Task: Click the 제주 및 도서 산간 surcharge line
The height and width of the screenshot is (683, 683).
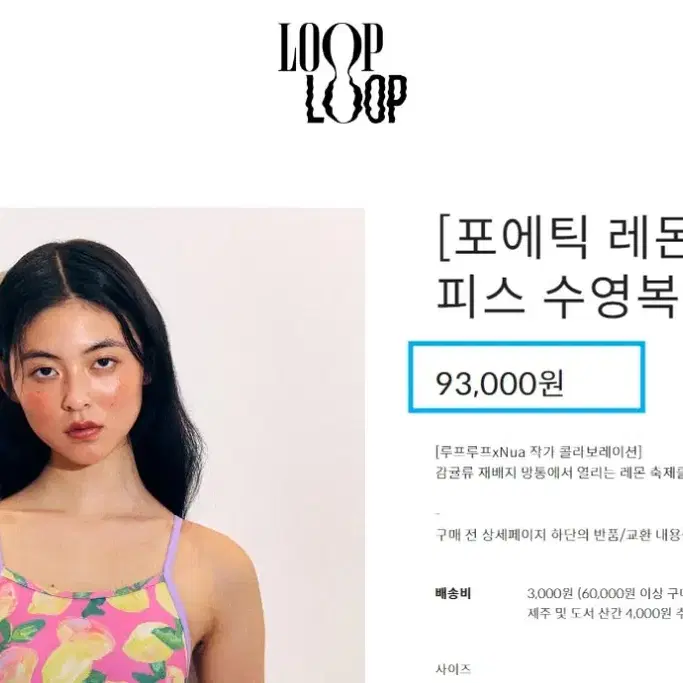Action: [x=605, y=613]
